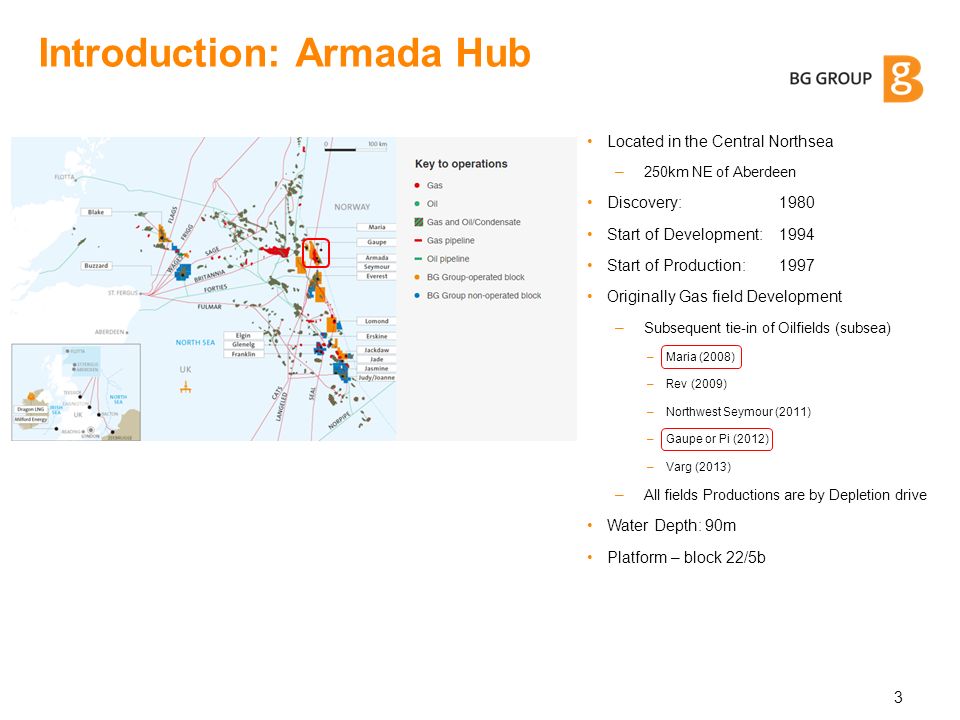Click '250km NE of Aberdeen' sub-bullet

pos(719,172)
